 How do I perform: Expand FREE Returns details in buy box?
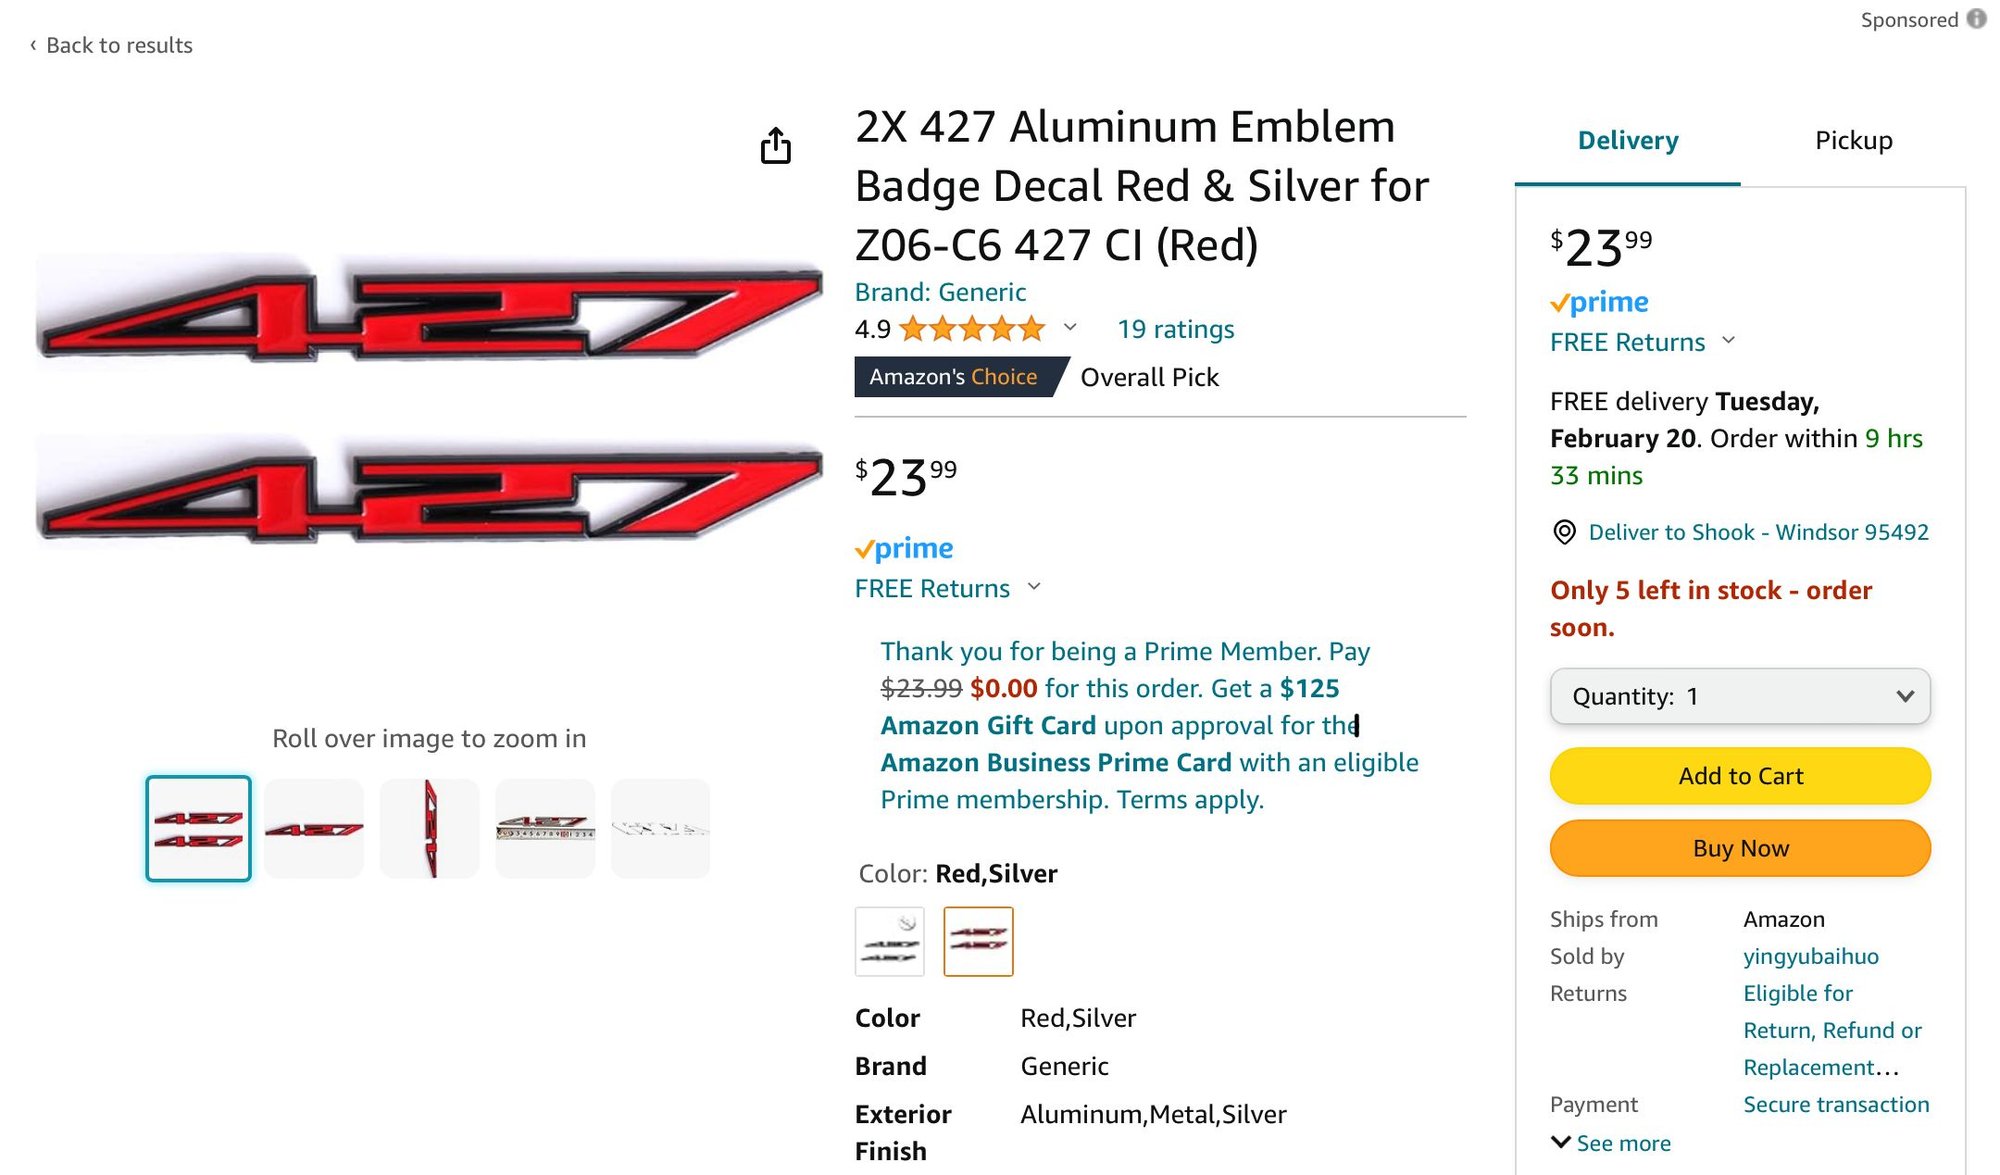click(1729, 341)
